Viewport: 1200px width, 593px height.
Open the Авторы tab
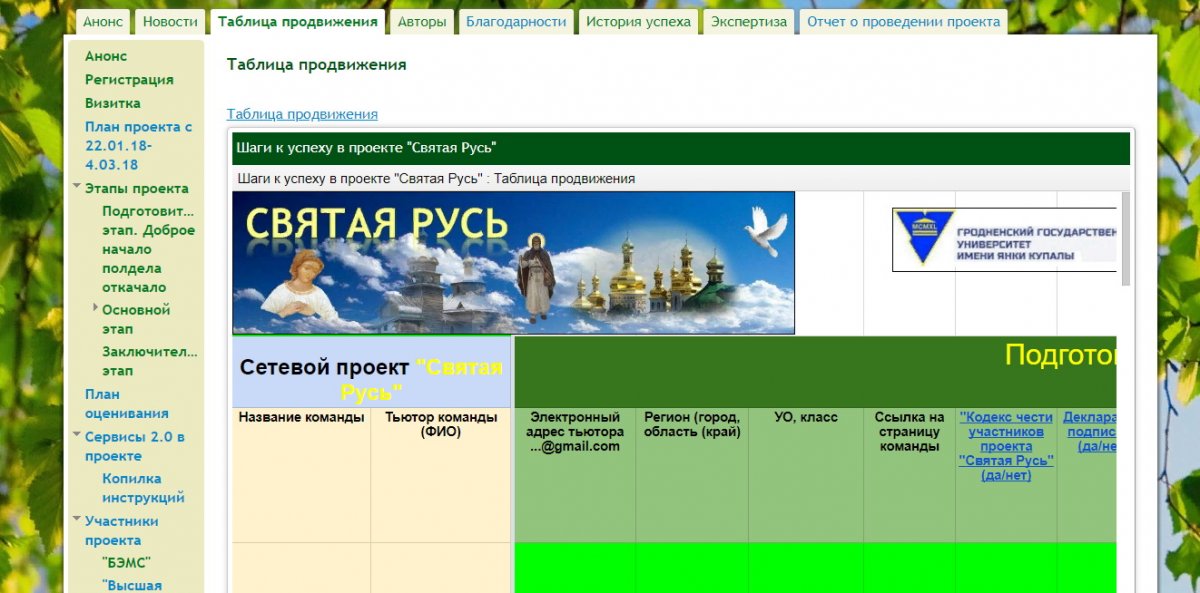tap(421, 22)
